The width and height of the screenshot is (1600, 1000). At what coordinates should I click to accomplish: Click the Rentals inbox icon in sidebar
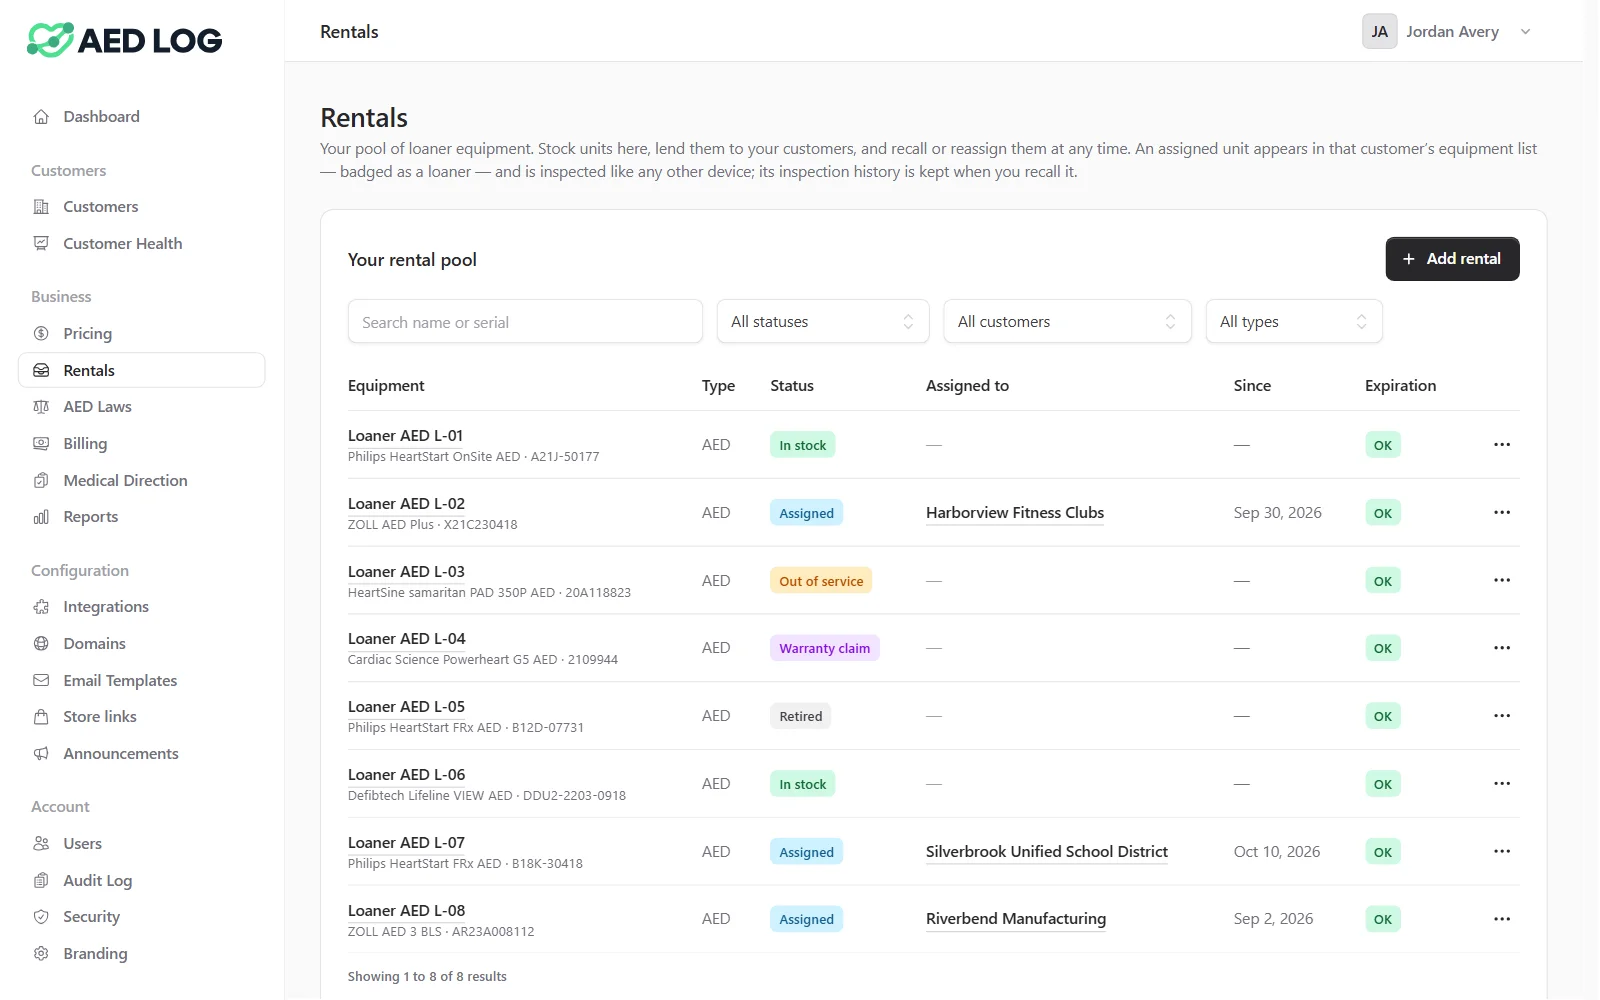pos(41,371)
